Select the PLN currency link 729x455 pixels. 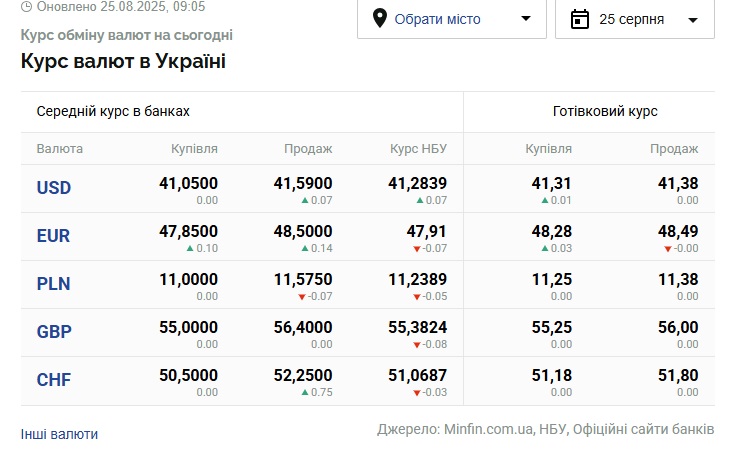tap(54, 284)
